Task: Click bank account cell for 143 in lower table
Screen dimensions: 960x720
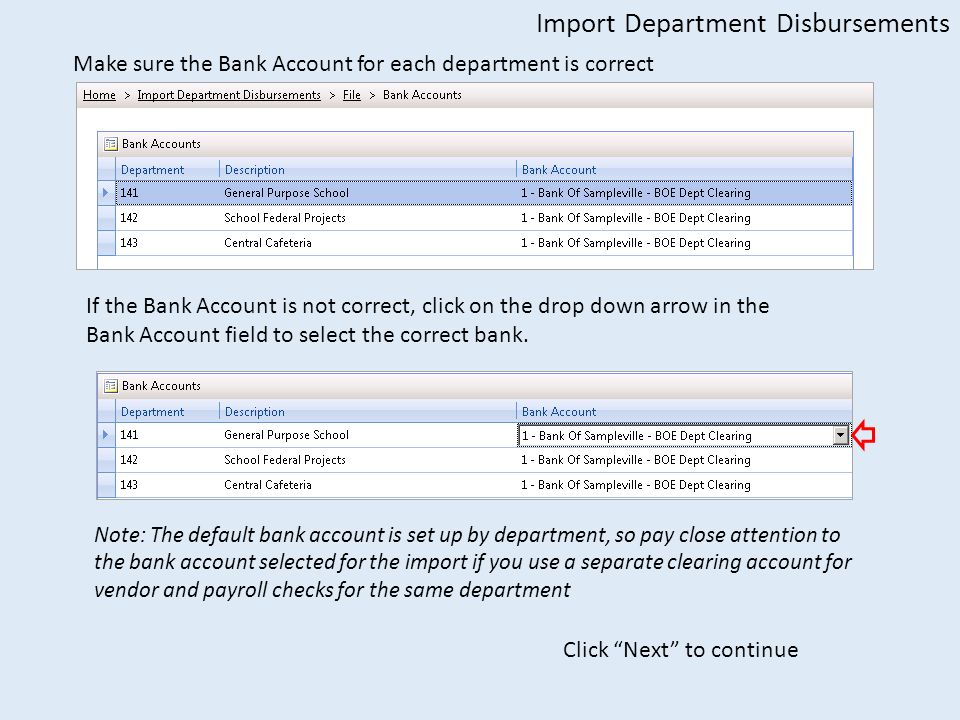Action: click(684, 485)
